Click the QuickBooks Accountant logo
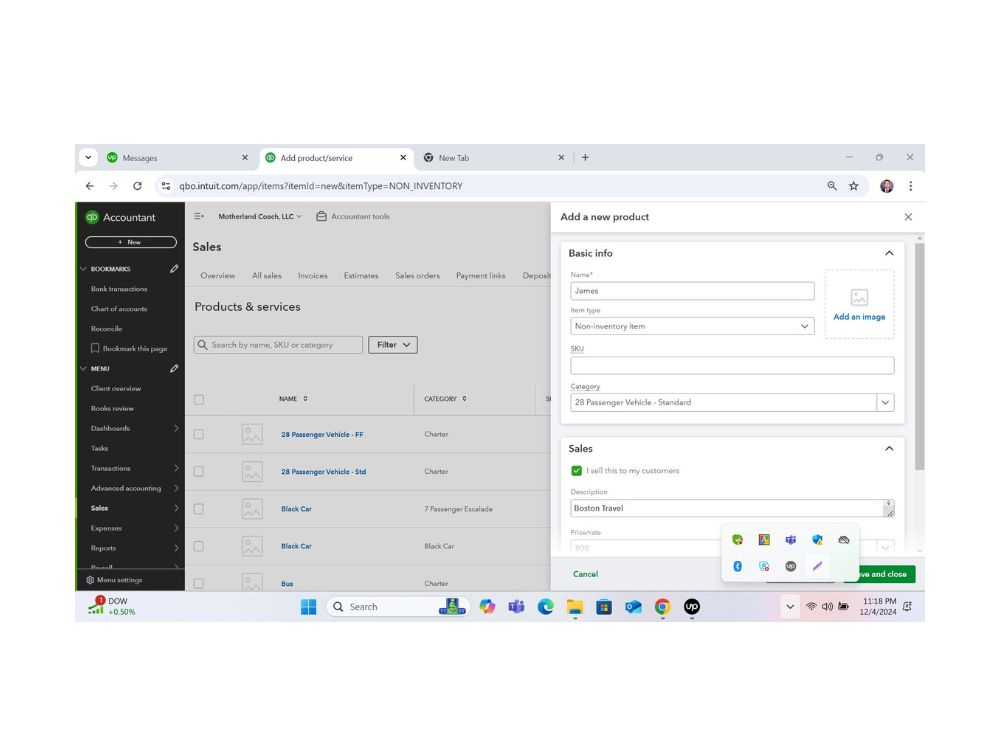 [x=121, y=217]
